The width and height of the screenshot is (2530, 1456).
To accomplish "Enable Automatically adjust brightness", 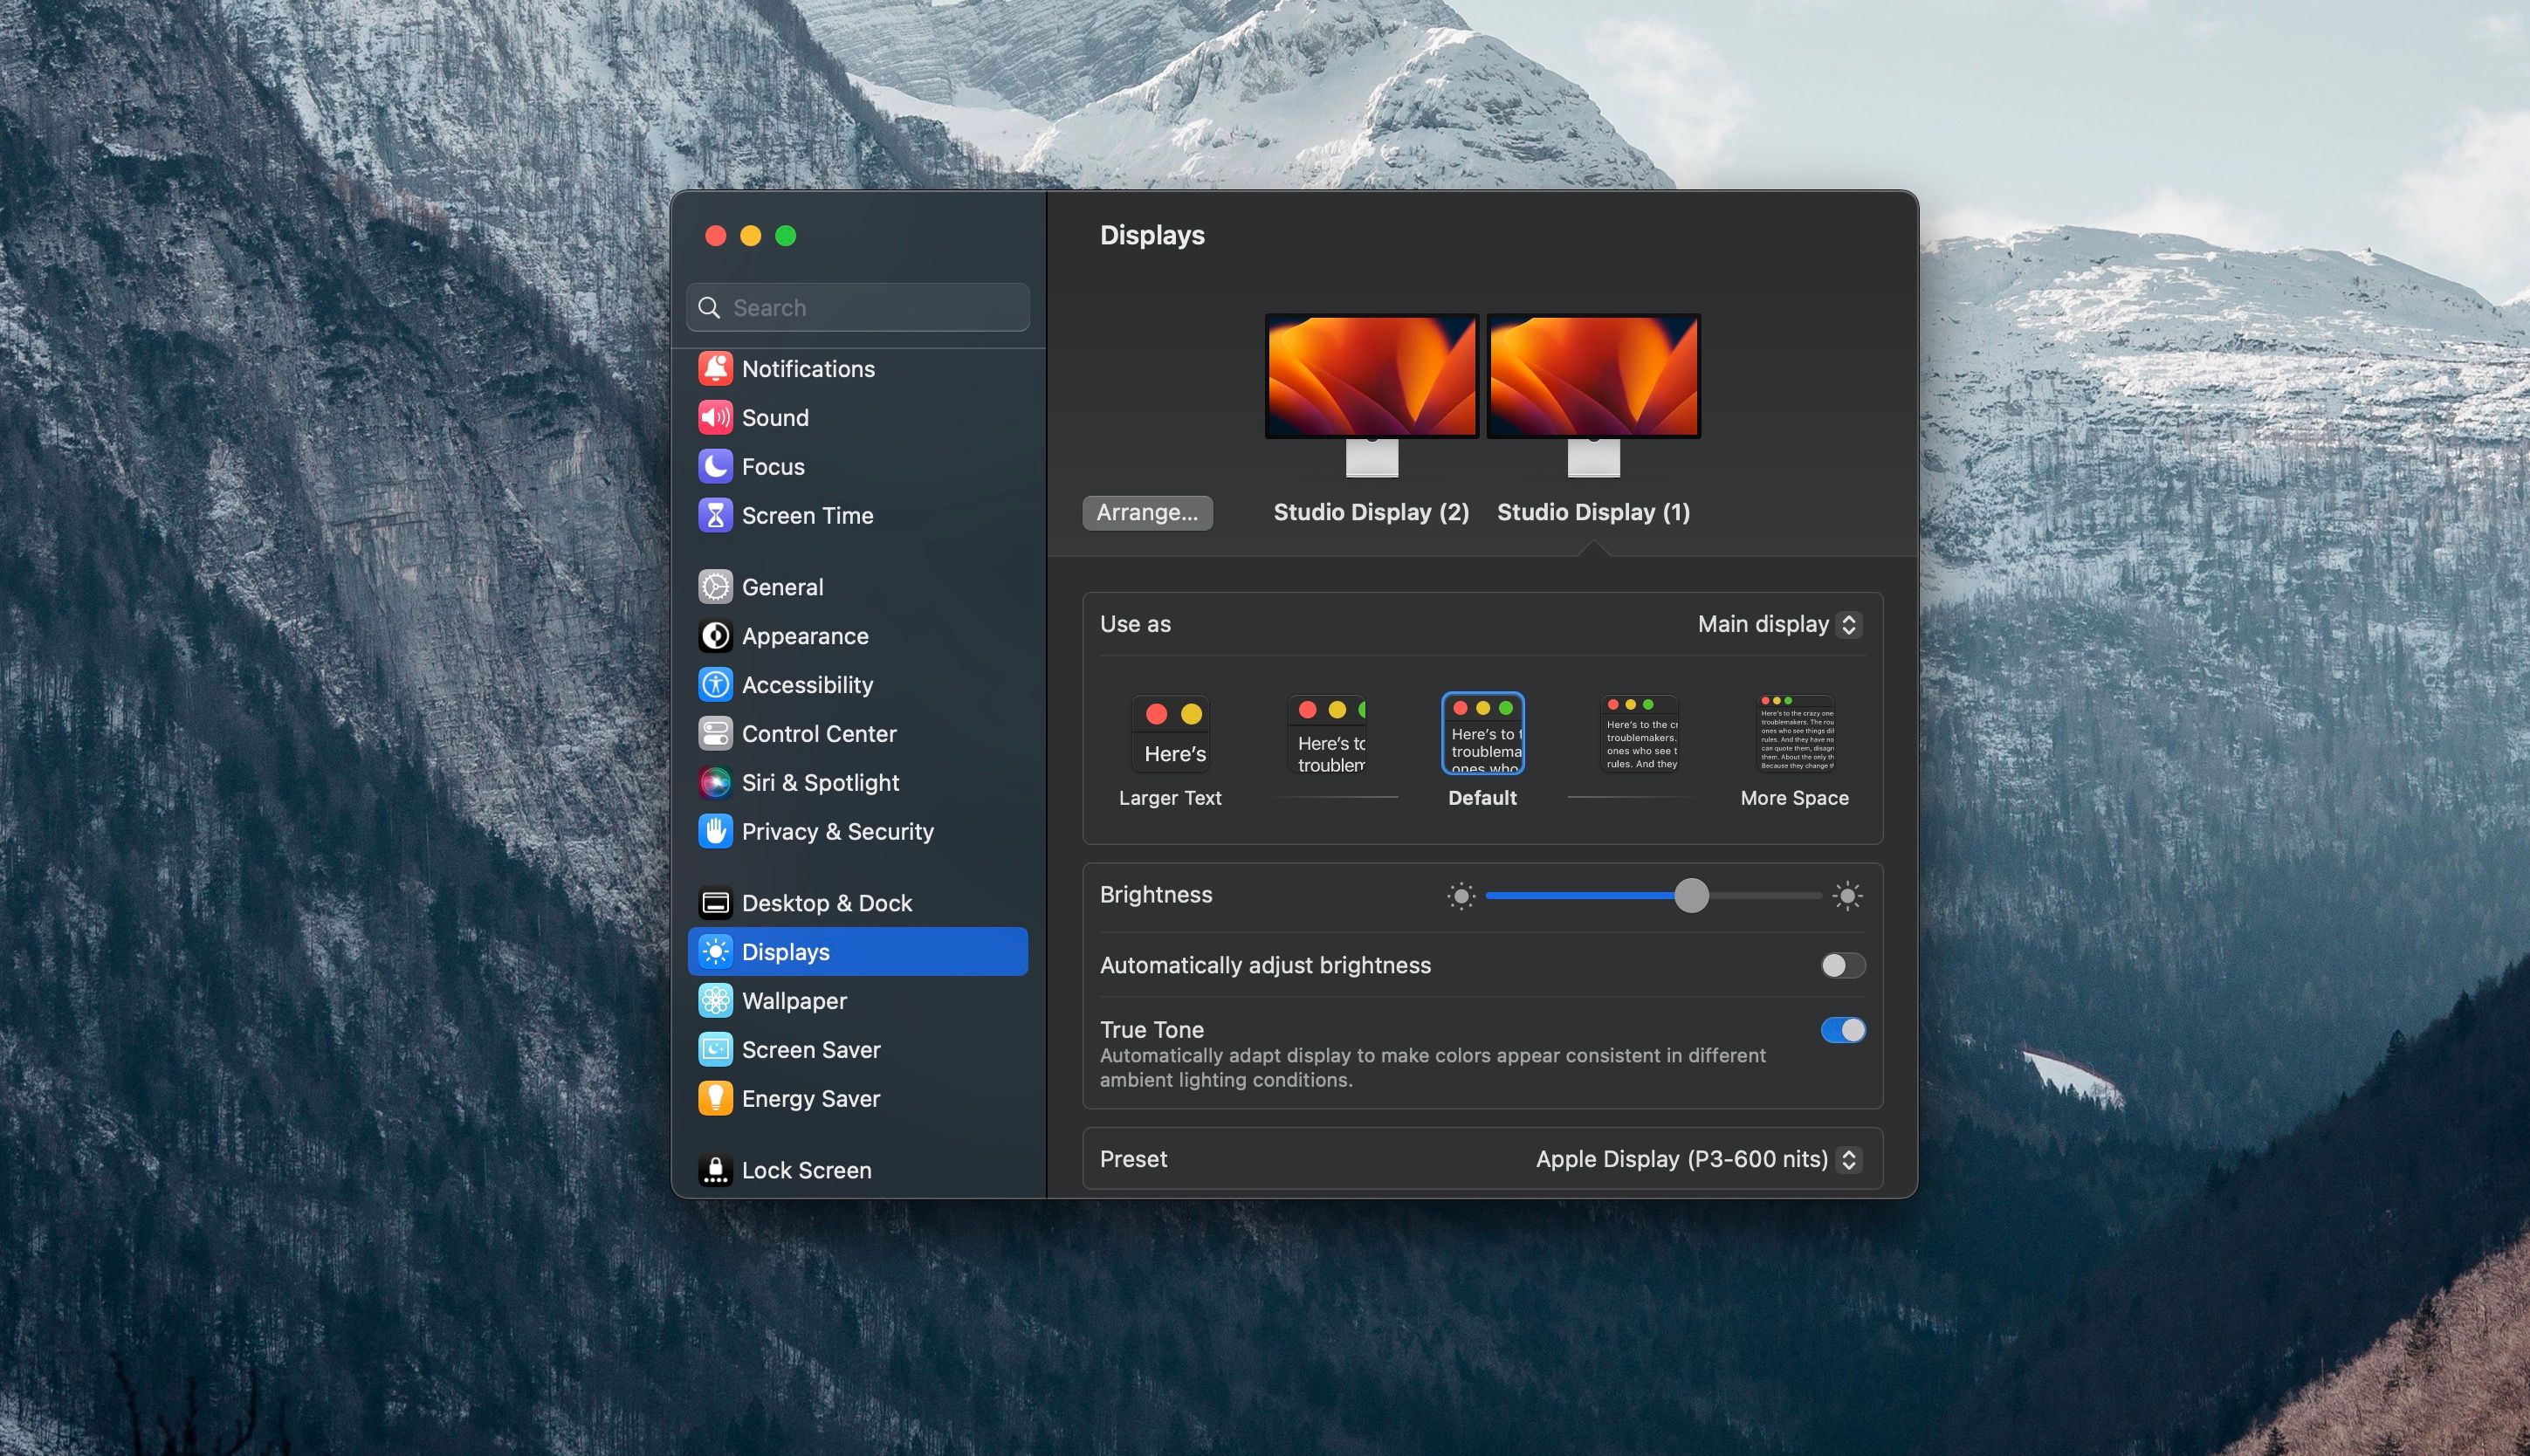I will click(x=1841, y=965).
